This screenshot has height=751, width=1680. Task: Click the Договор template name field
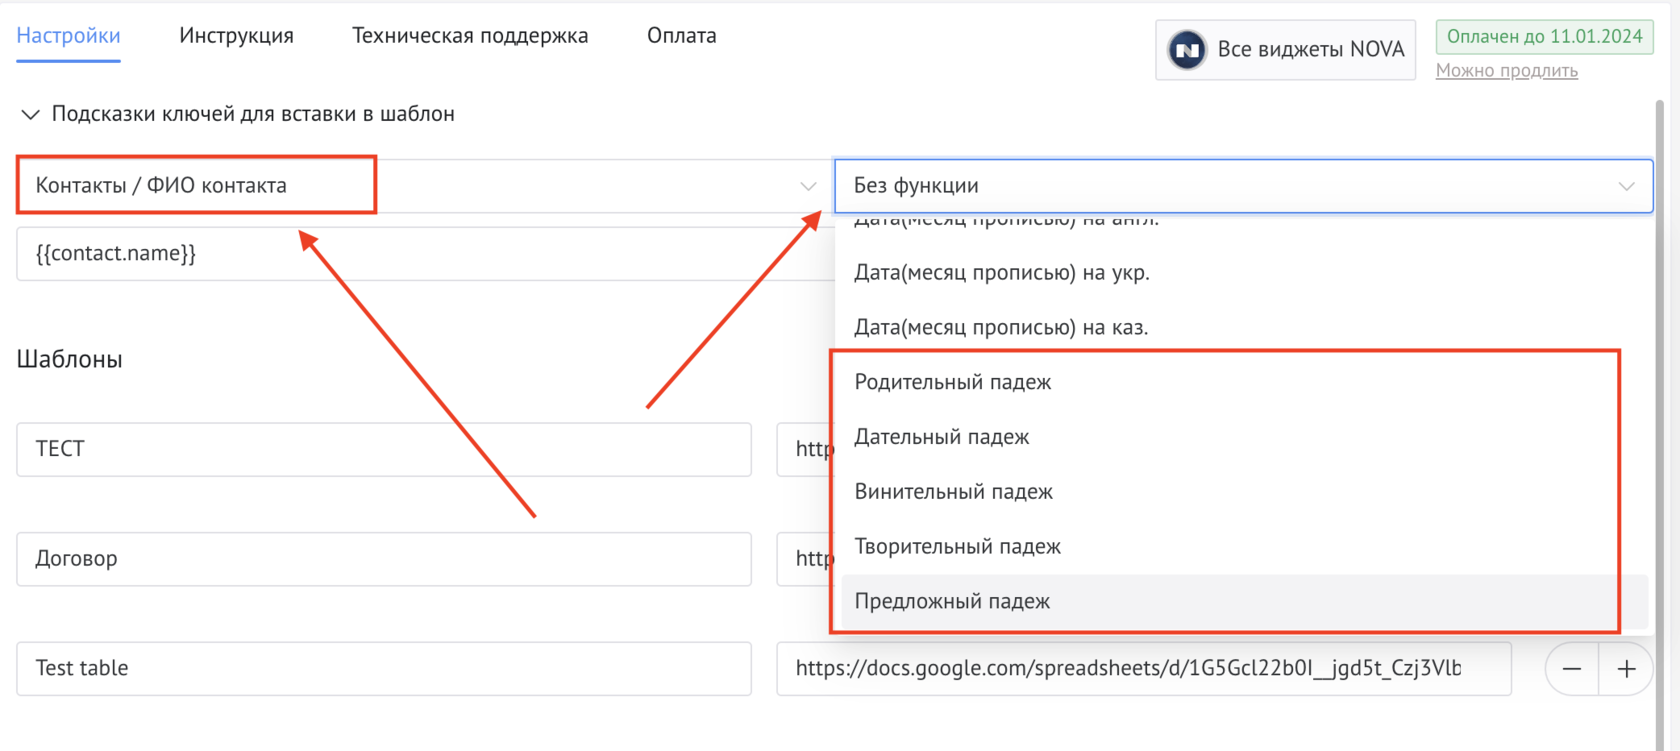click(x=383, y=559)
